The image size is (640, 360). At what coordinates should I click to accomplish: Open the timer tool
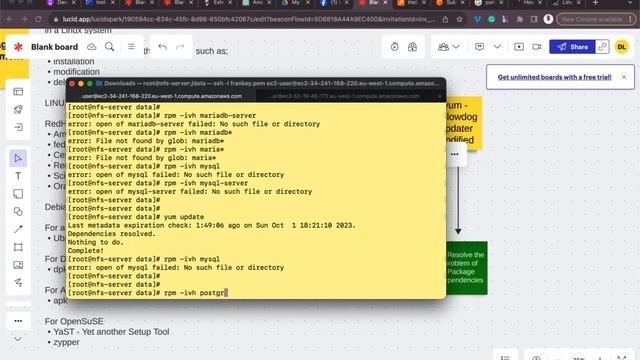(394, 47)
